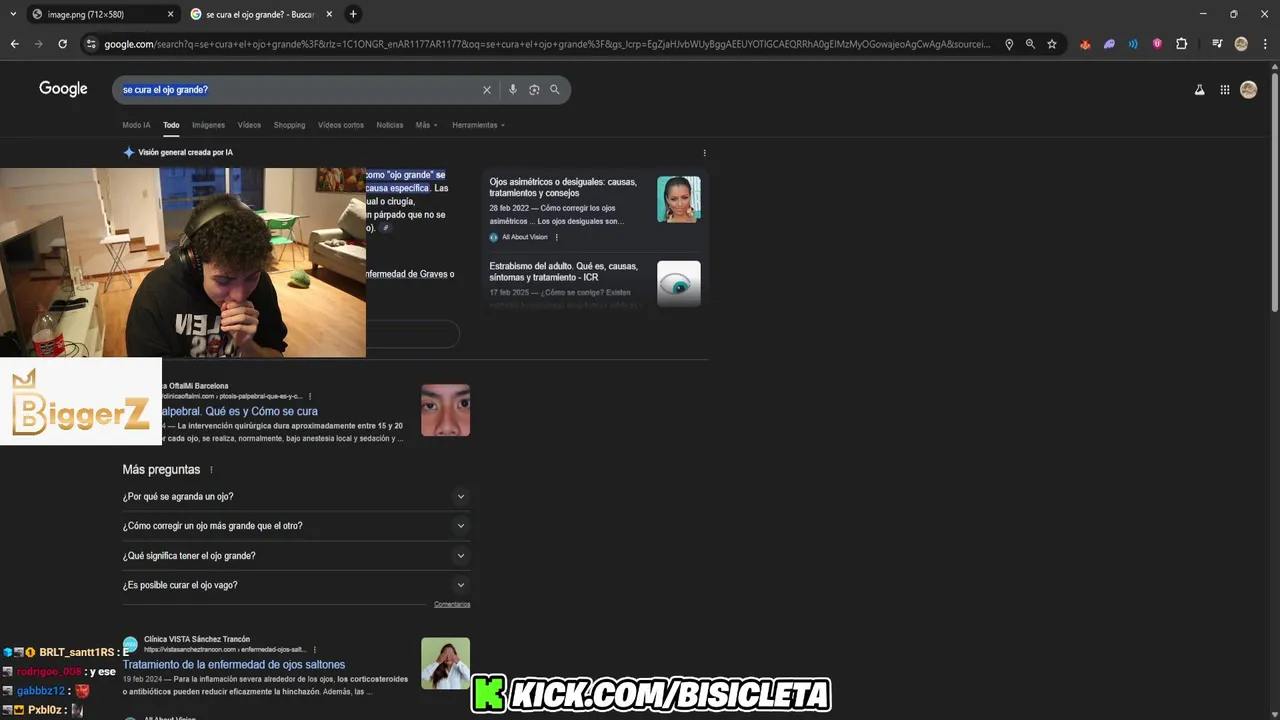The image size is (1280, 720).
Task: Open the tab search chevron at top left
Action: point(13,14)
